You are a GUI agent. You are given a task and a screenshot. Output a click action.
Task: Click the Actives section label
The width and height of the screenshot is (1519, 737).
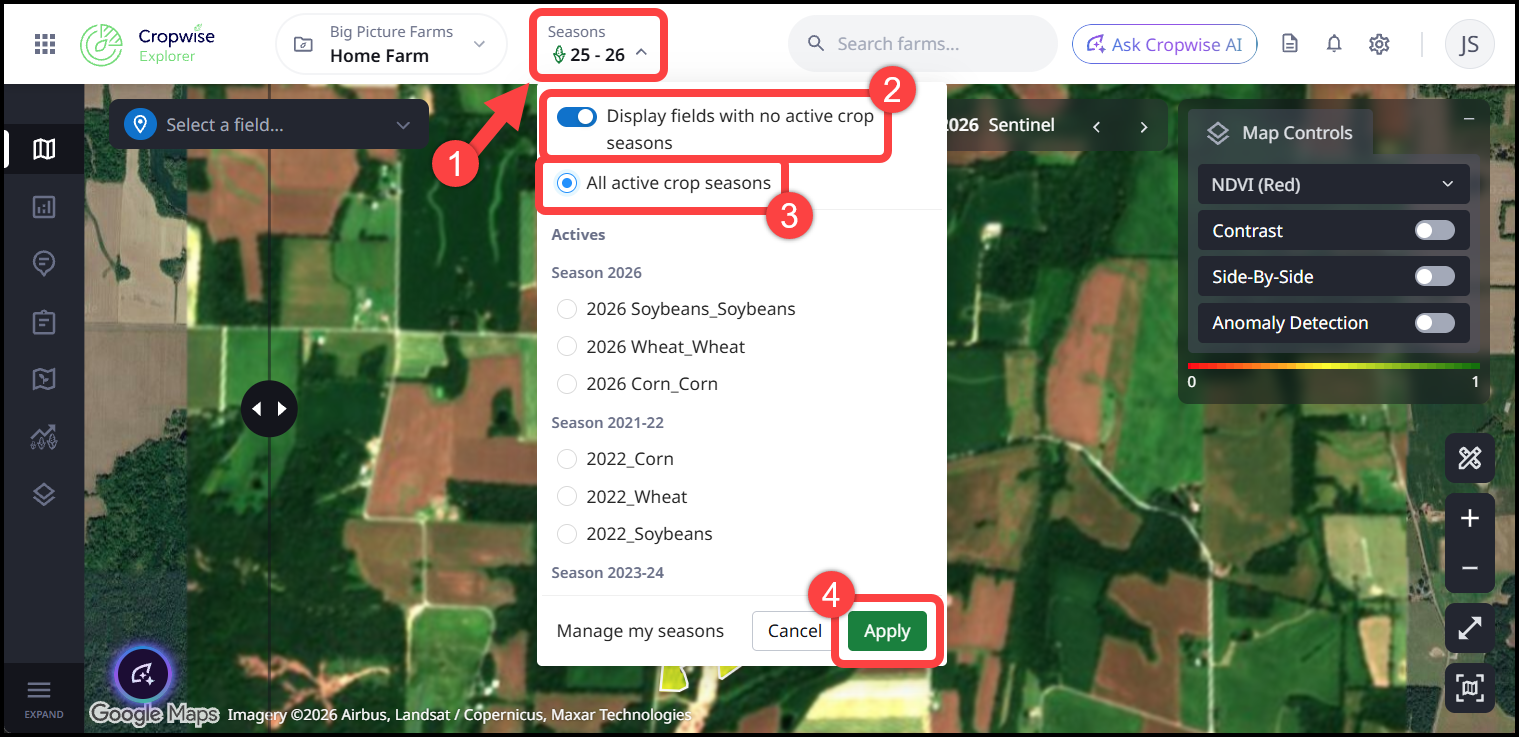pyautogui.click(x=578, y=235)
